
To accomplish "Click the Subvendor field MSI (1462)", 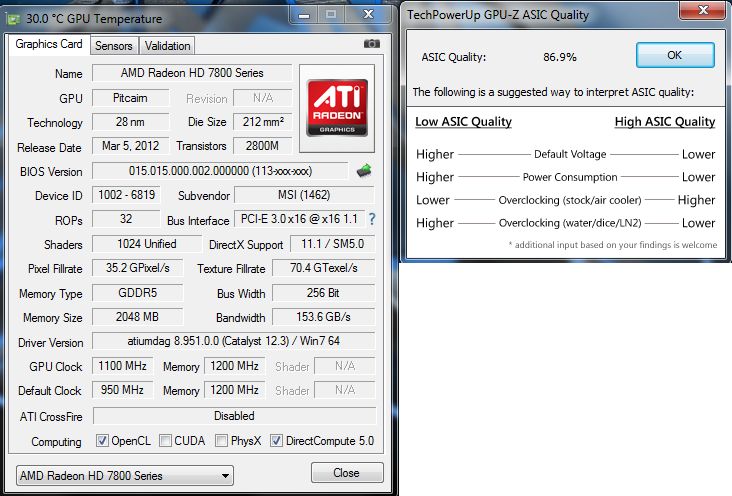I will pyautogui.click(x=304, y=195).
